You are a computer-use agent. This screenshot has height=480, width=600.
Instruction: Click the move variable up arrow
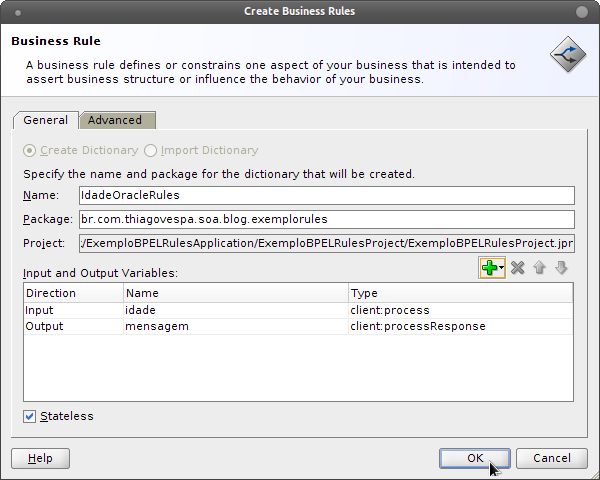click(x=539, y=268)
